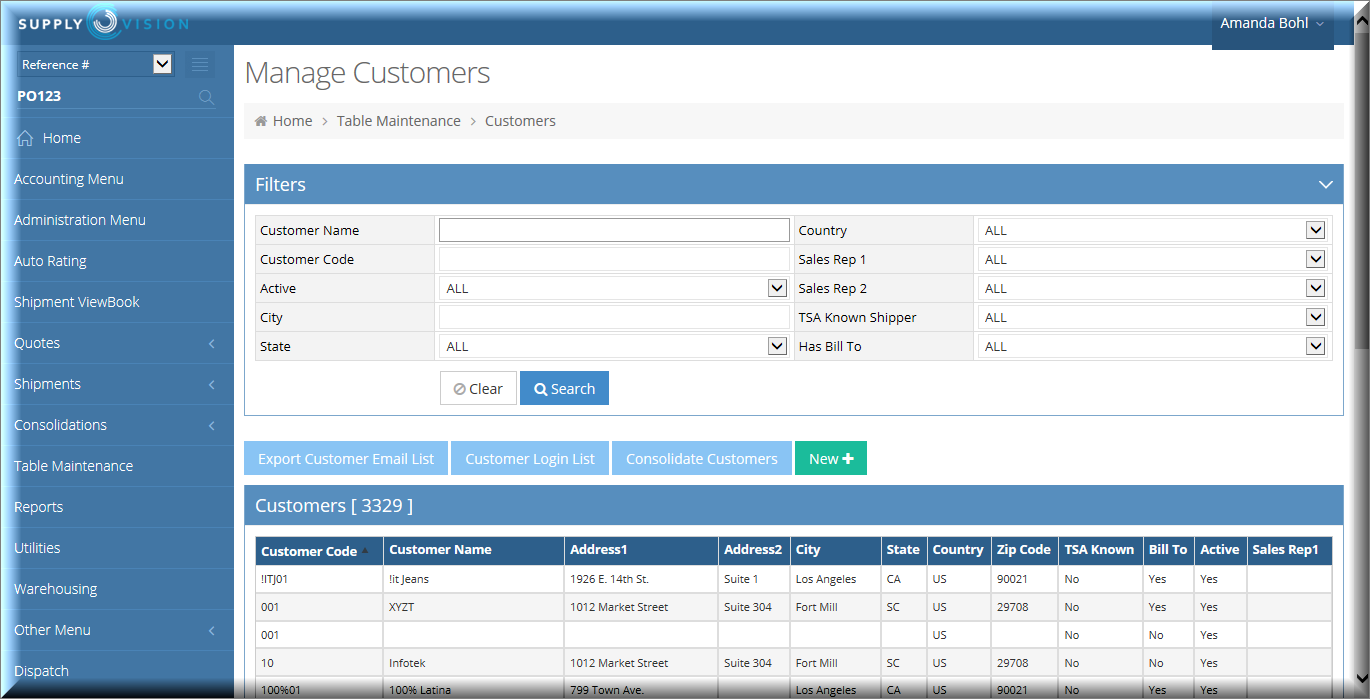Open the Active filter dropdown
The image size is (1370, 699).
(613, 288)
